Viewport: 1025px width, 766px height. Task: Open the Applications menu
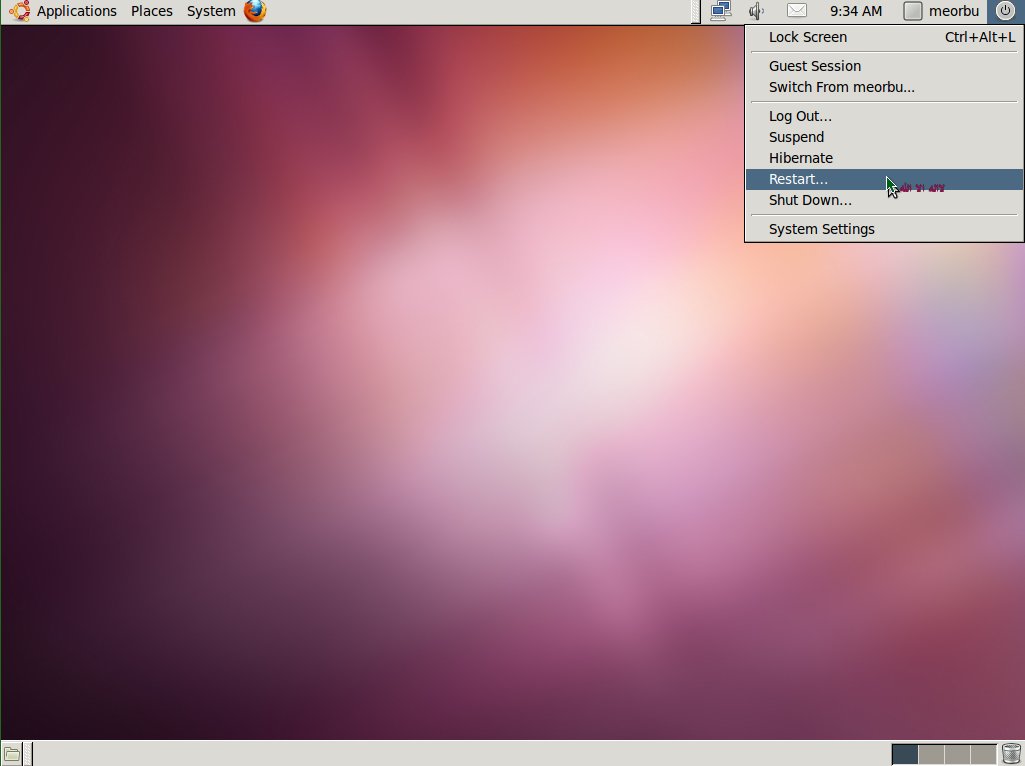[77, 11]
